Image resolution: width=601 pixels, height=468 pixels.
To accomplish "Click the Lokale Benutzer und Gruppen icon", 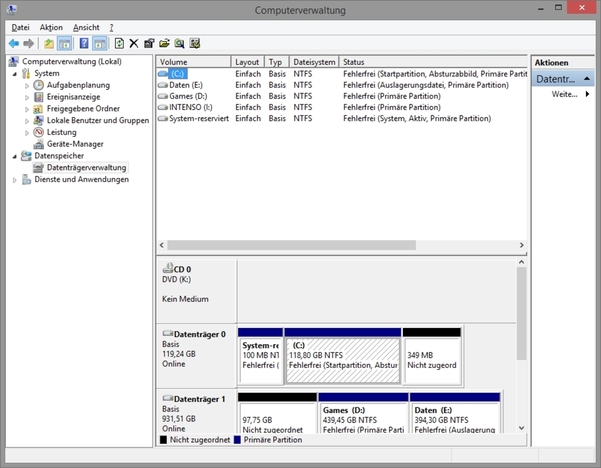I will coord(38,120).
